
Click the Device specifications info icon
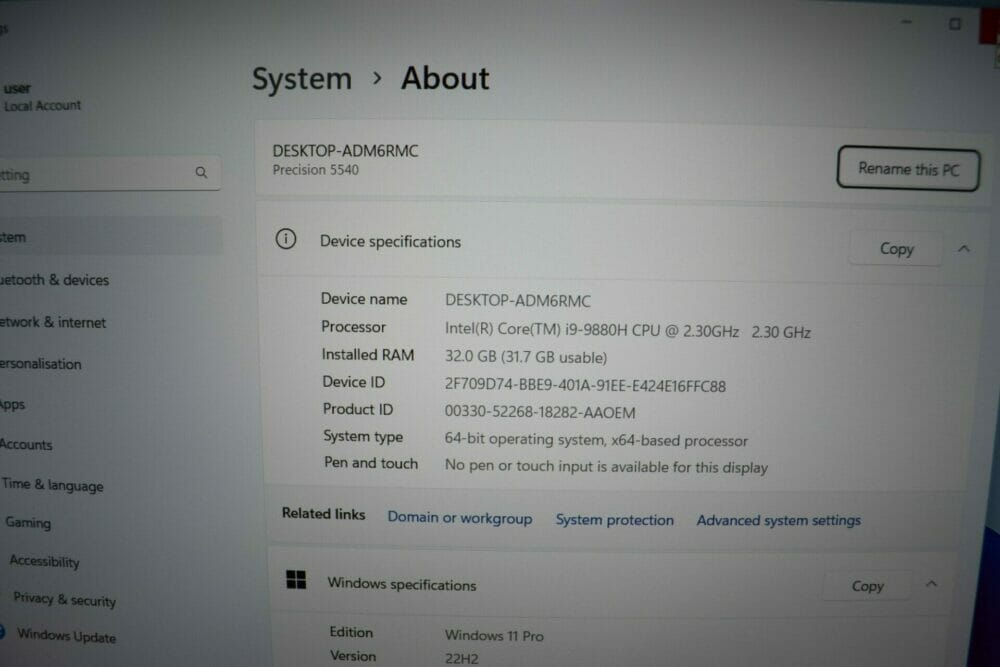tap(286, 239)
